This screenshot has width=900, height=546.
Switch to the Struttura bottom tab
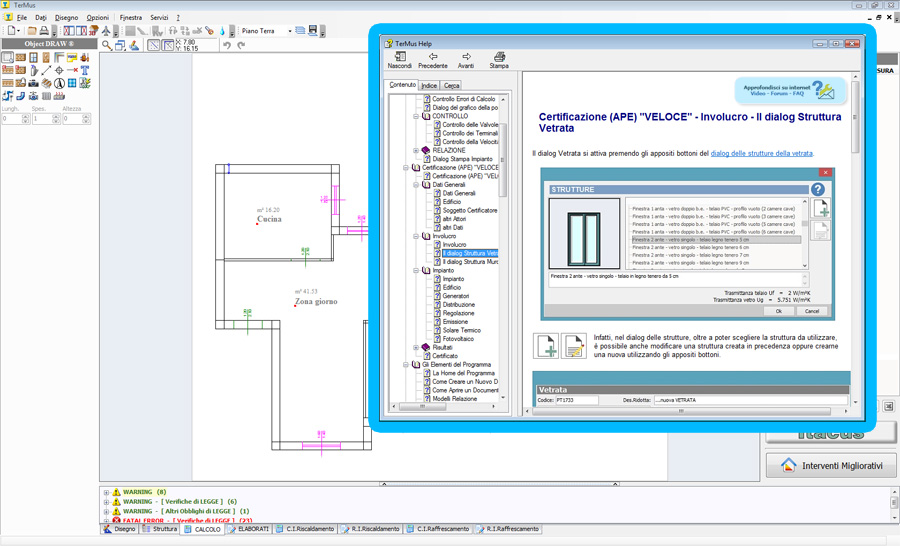tap(160, 529)
